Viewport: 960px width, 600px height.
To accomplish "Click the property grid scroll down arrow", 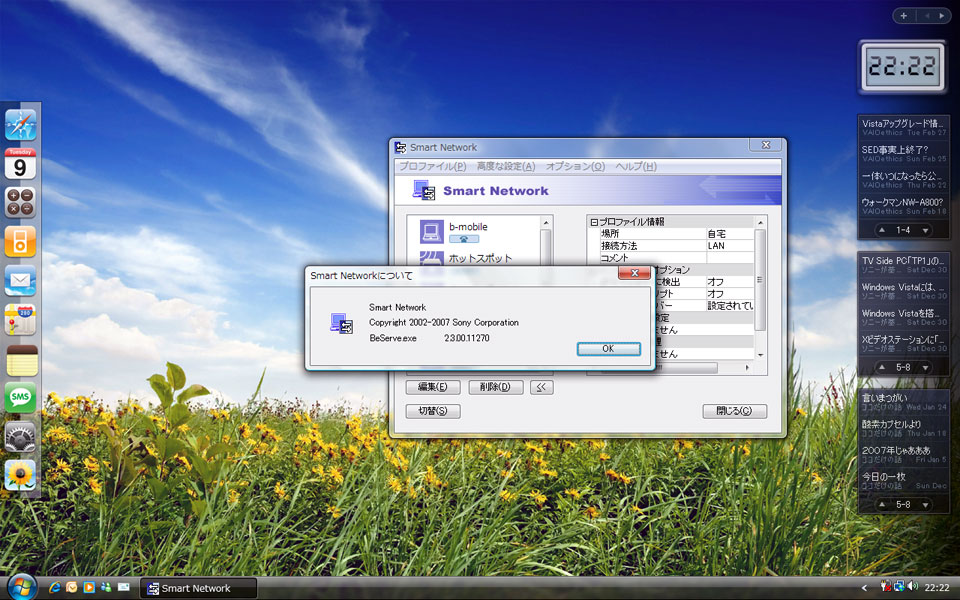I will click(x=760, y=354).
